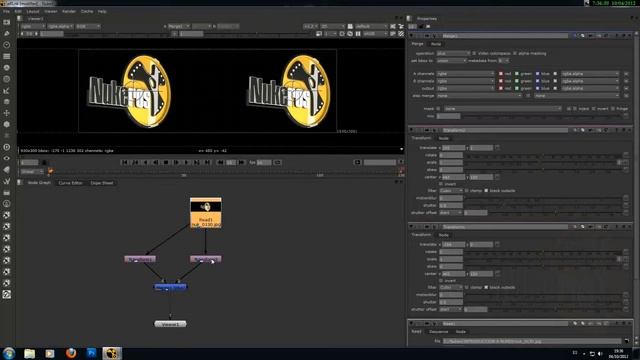Image resolution: width=640 pixels, height=360 pixels.
Task: Click translate x field in first Transform
Action: pyautogui.click(x=453, y=148)
